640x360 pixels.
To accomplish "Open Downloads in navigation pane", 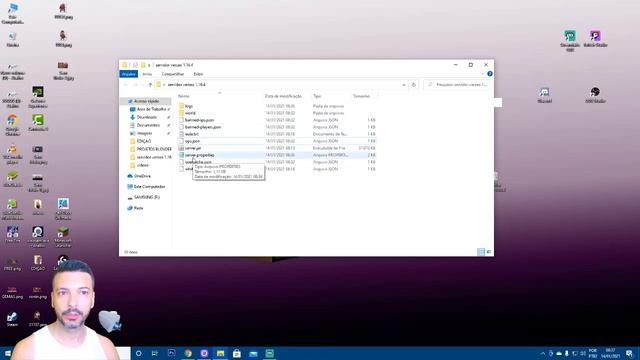I will (146, 117).
